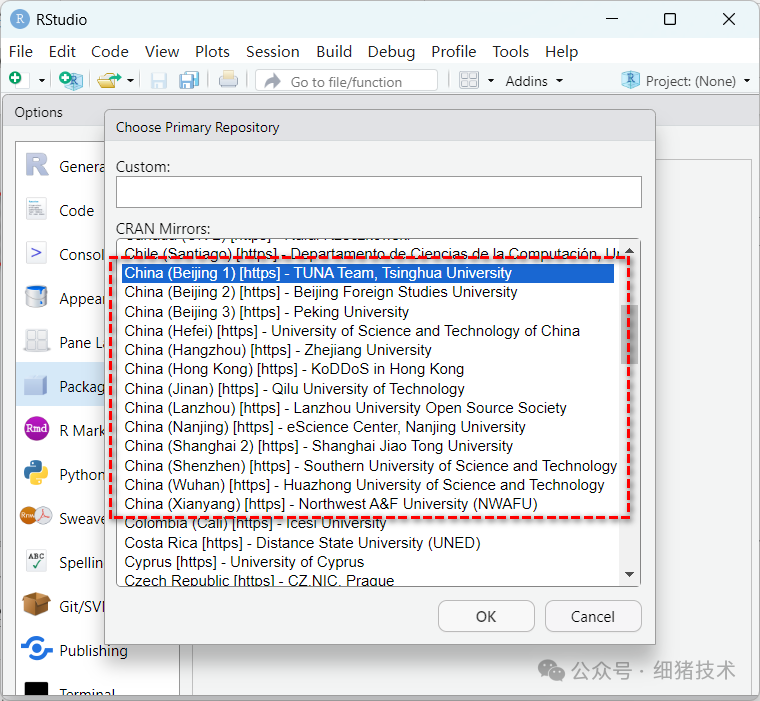
Task: Maximize the RStudio window
Action: tap(670, 19)
